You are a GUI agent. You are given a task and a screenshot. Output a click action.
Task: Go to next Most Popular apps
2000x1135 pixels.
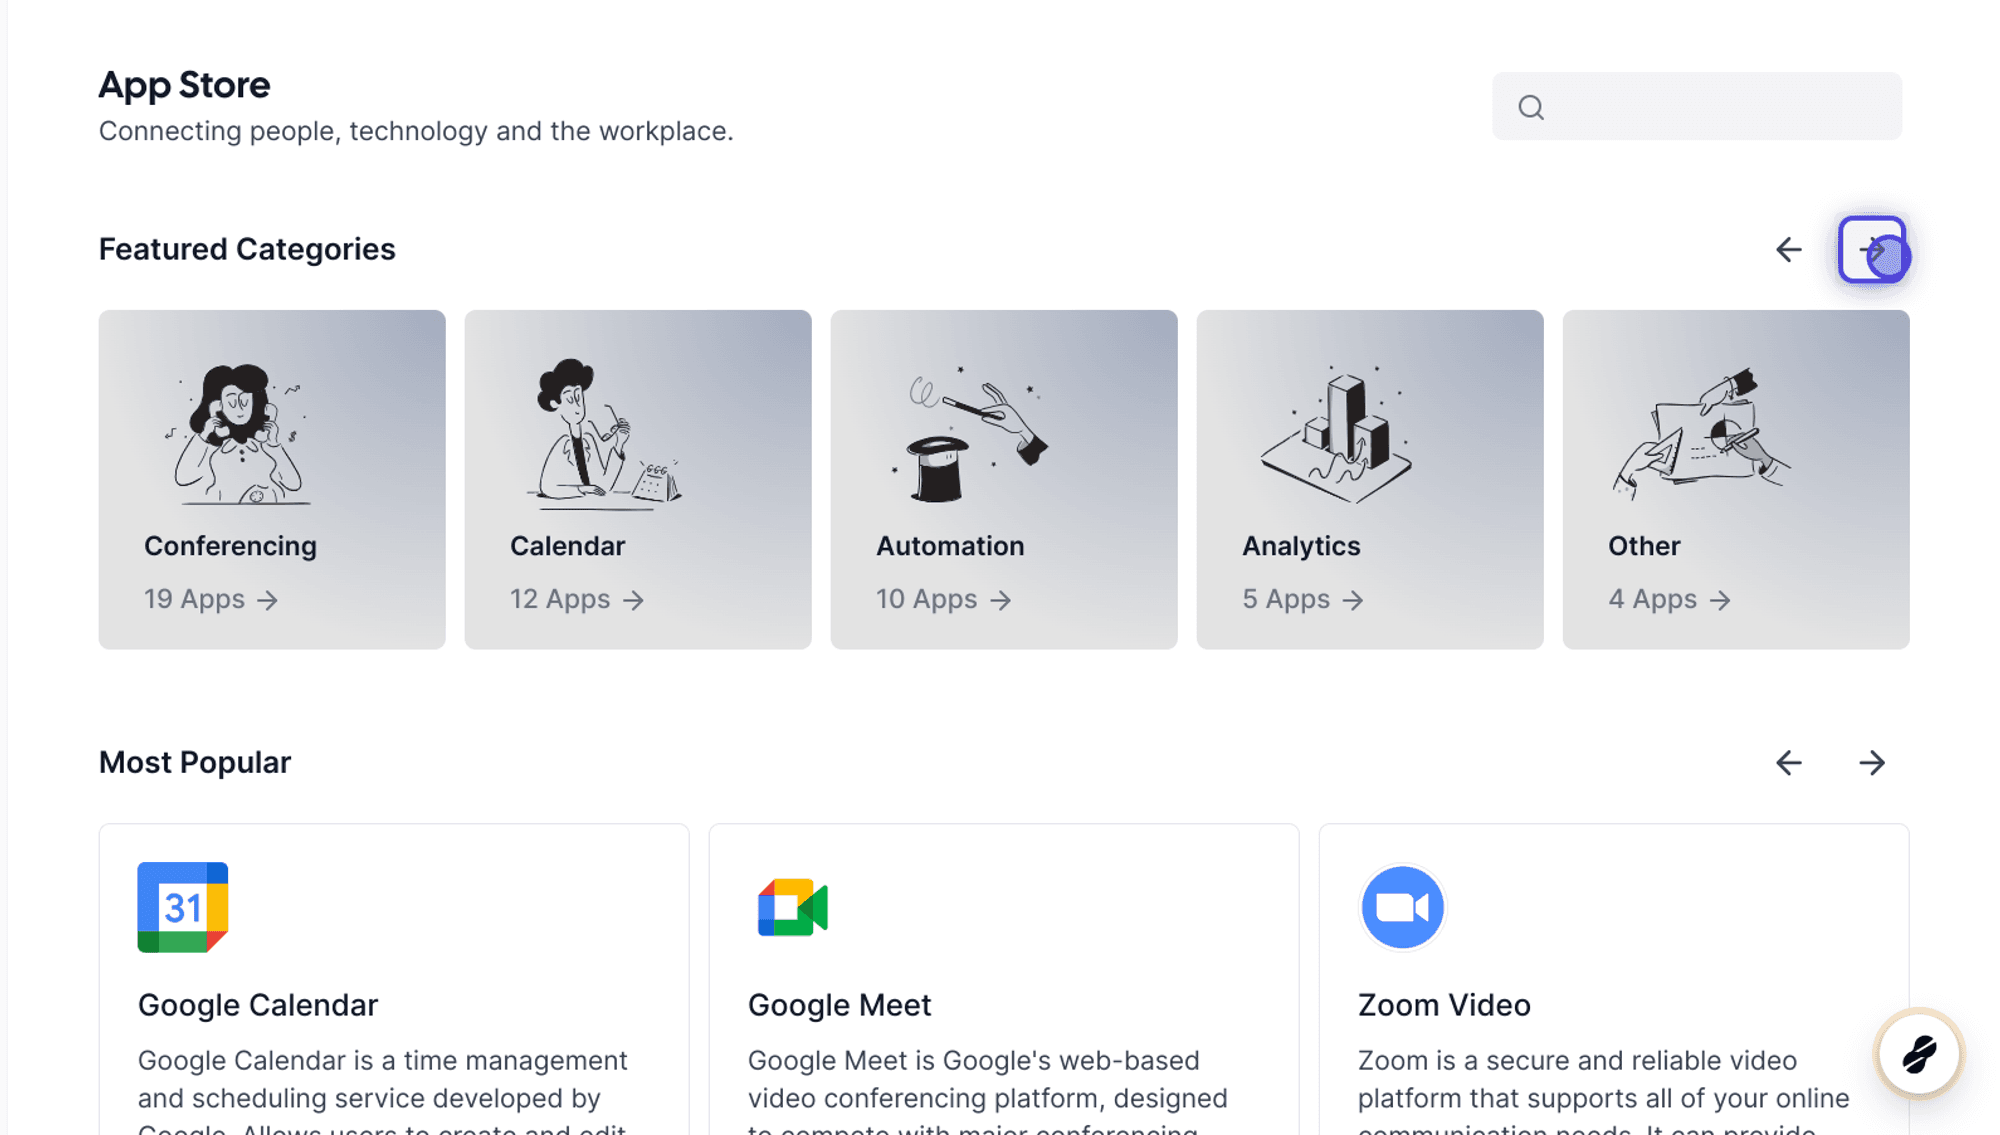pyautogui.click(x=1872, y=763)
